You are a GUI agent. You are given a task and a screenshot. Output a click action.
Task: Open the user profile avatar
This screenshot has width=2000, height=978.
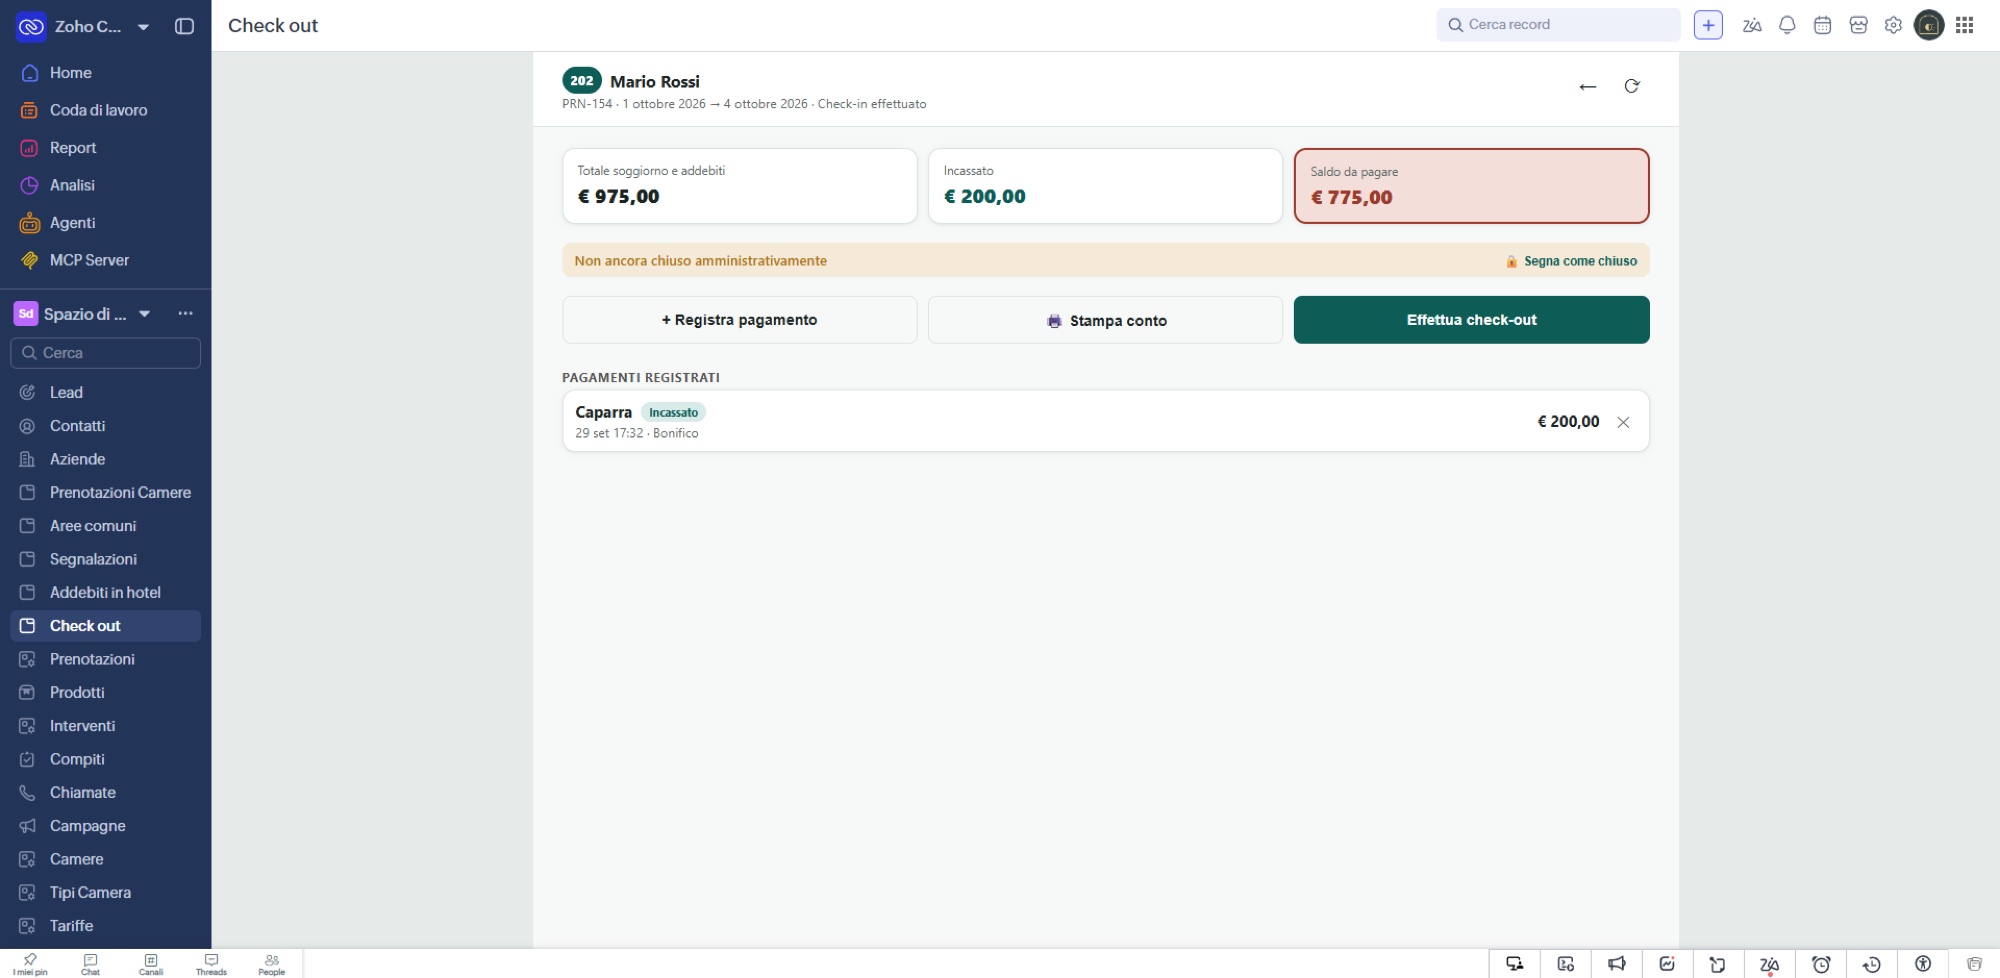click(x=1929, y=25)
